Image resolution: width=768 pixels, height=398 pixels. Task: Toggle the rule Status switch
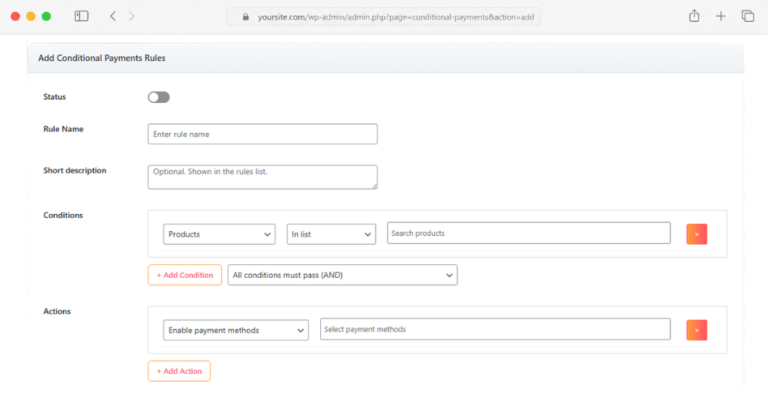[x=159, y=97]
